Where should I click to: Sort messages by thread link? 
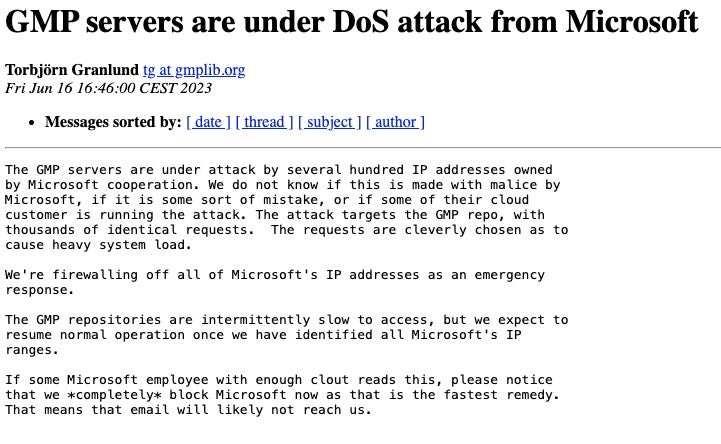264,122
